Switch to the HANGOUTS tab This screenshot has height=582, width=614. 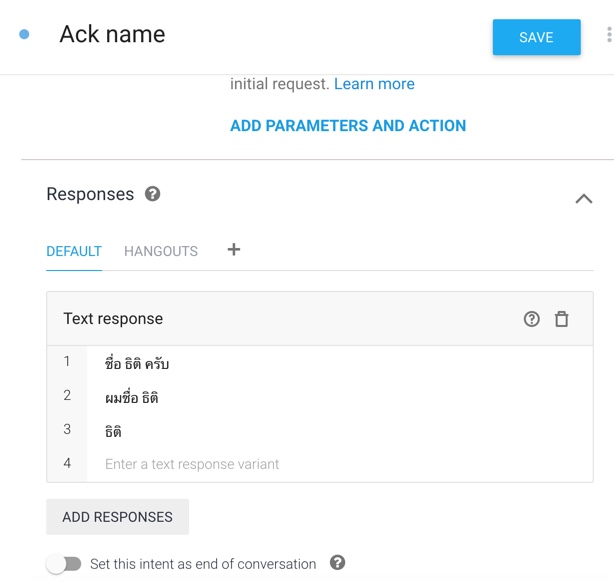click(x=161, y=251)
